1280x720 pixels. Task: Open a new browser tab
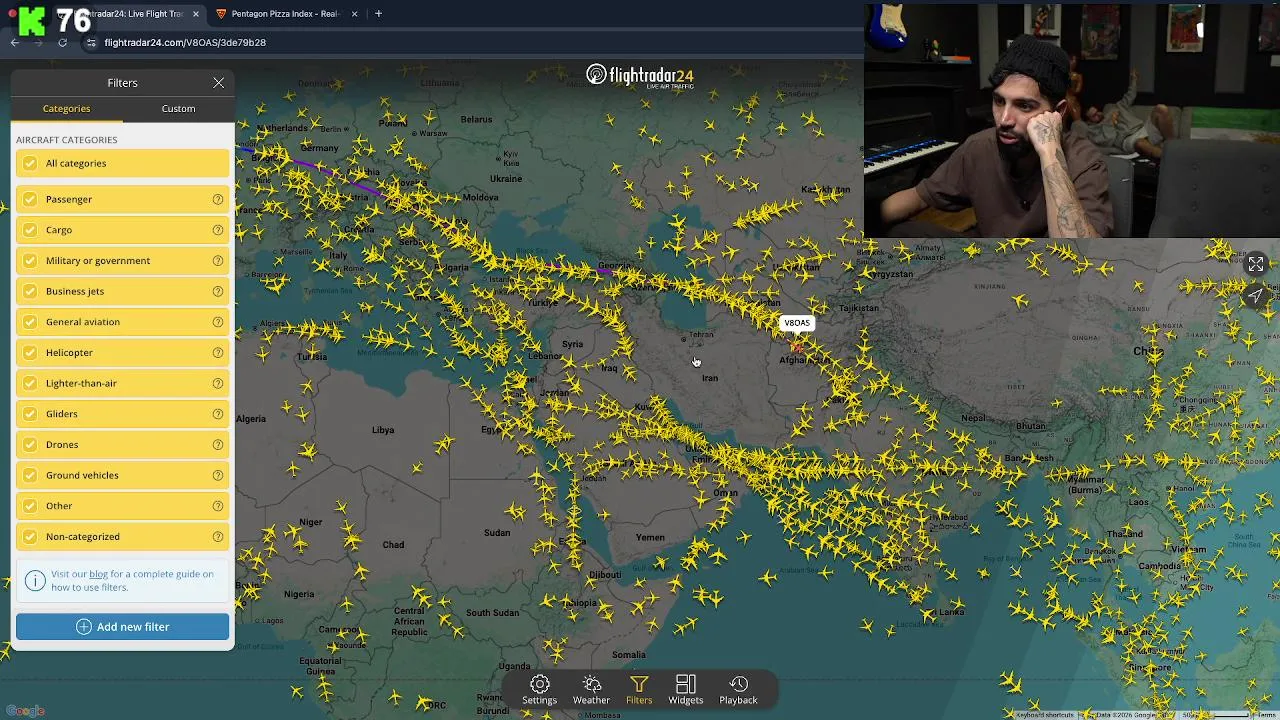click(378, 14)
